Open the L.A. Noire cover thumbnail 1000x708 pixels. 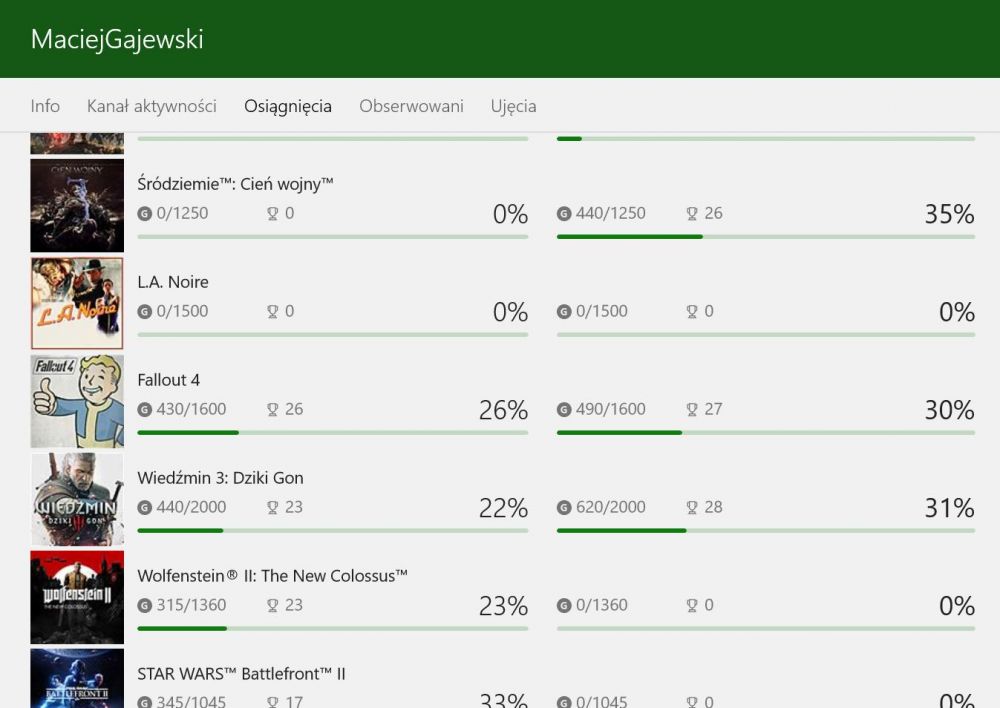(x=77, y=304)
